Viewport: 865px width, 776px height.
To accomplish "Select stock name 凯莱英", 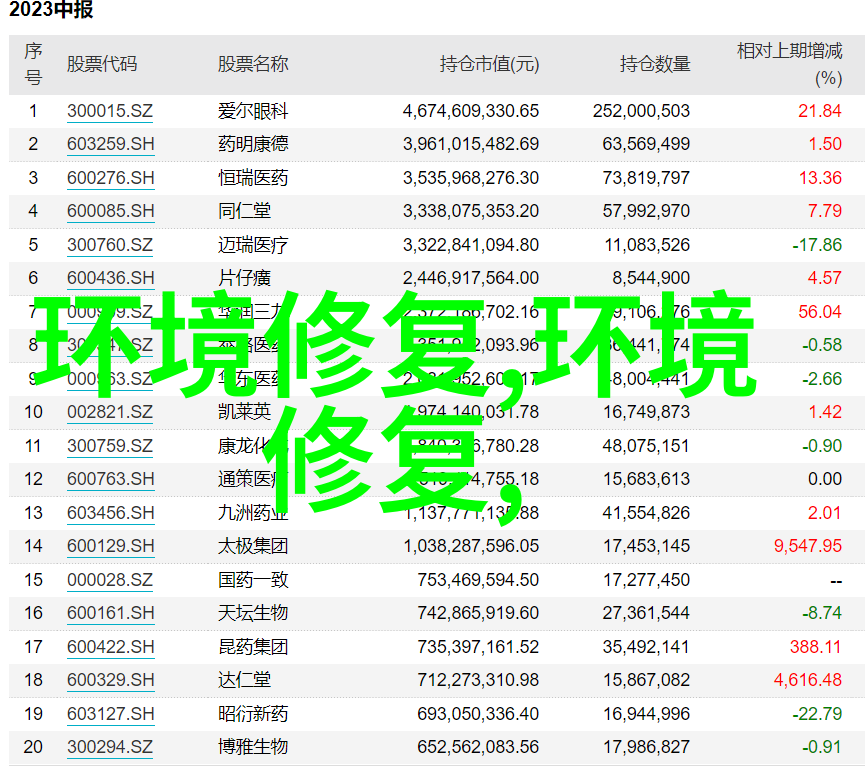I will [x=244, y=412].
